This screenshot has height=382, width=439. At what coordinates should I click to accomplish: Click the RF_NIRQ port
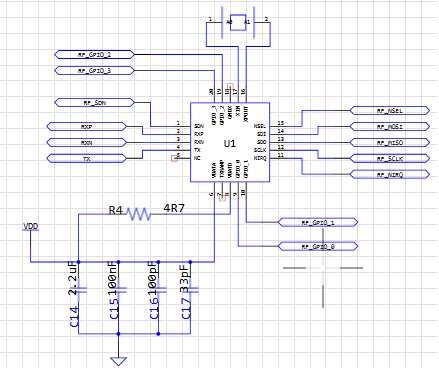tap(390, 174)
